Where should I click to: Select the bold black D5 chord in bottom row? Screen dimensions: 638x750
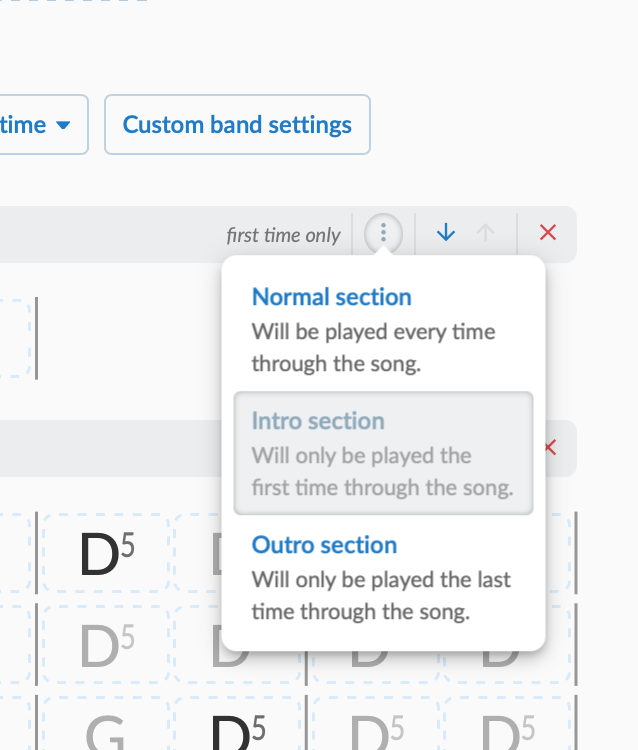tap(237, 725)
